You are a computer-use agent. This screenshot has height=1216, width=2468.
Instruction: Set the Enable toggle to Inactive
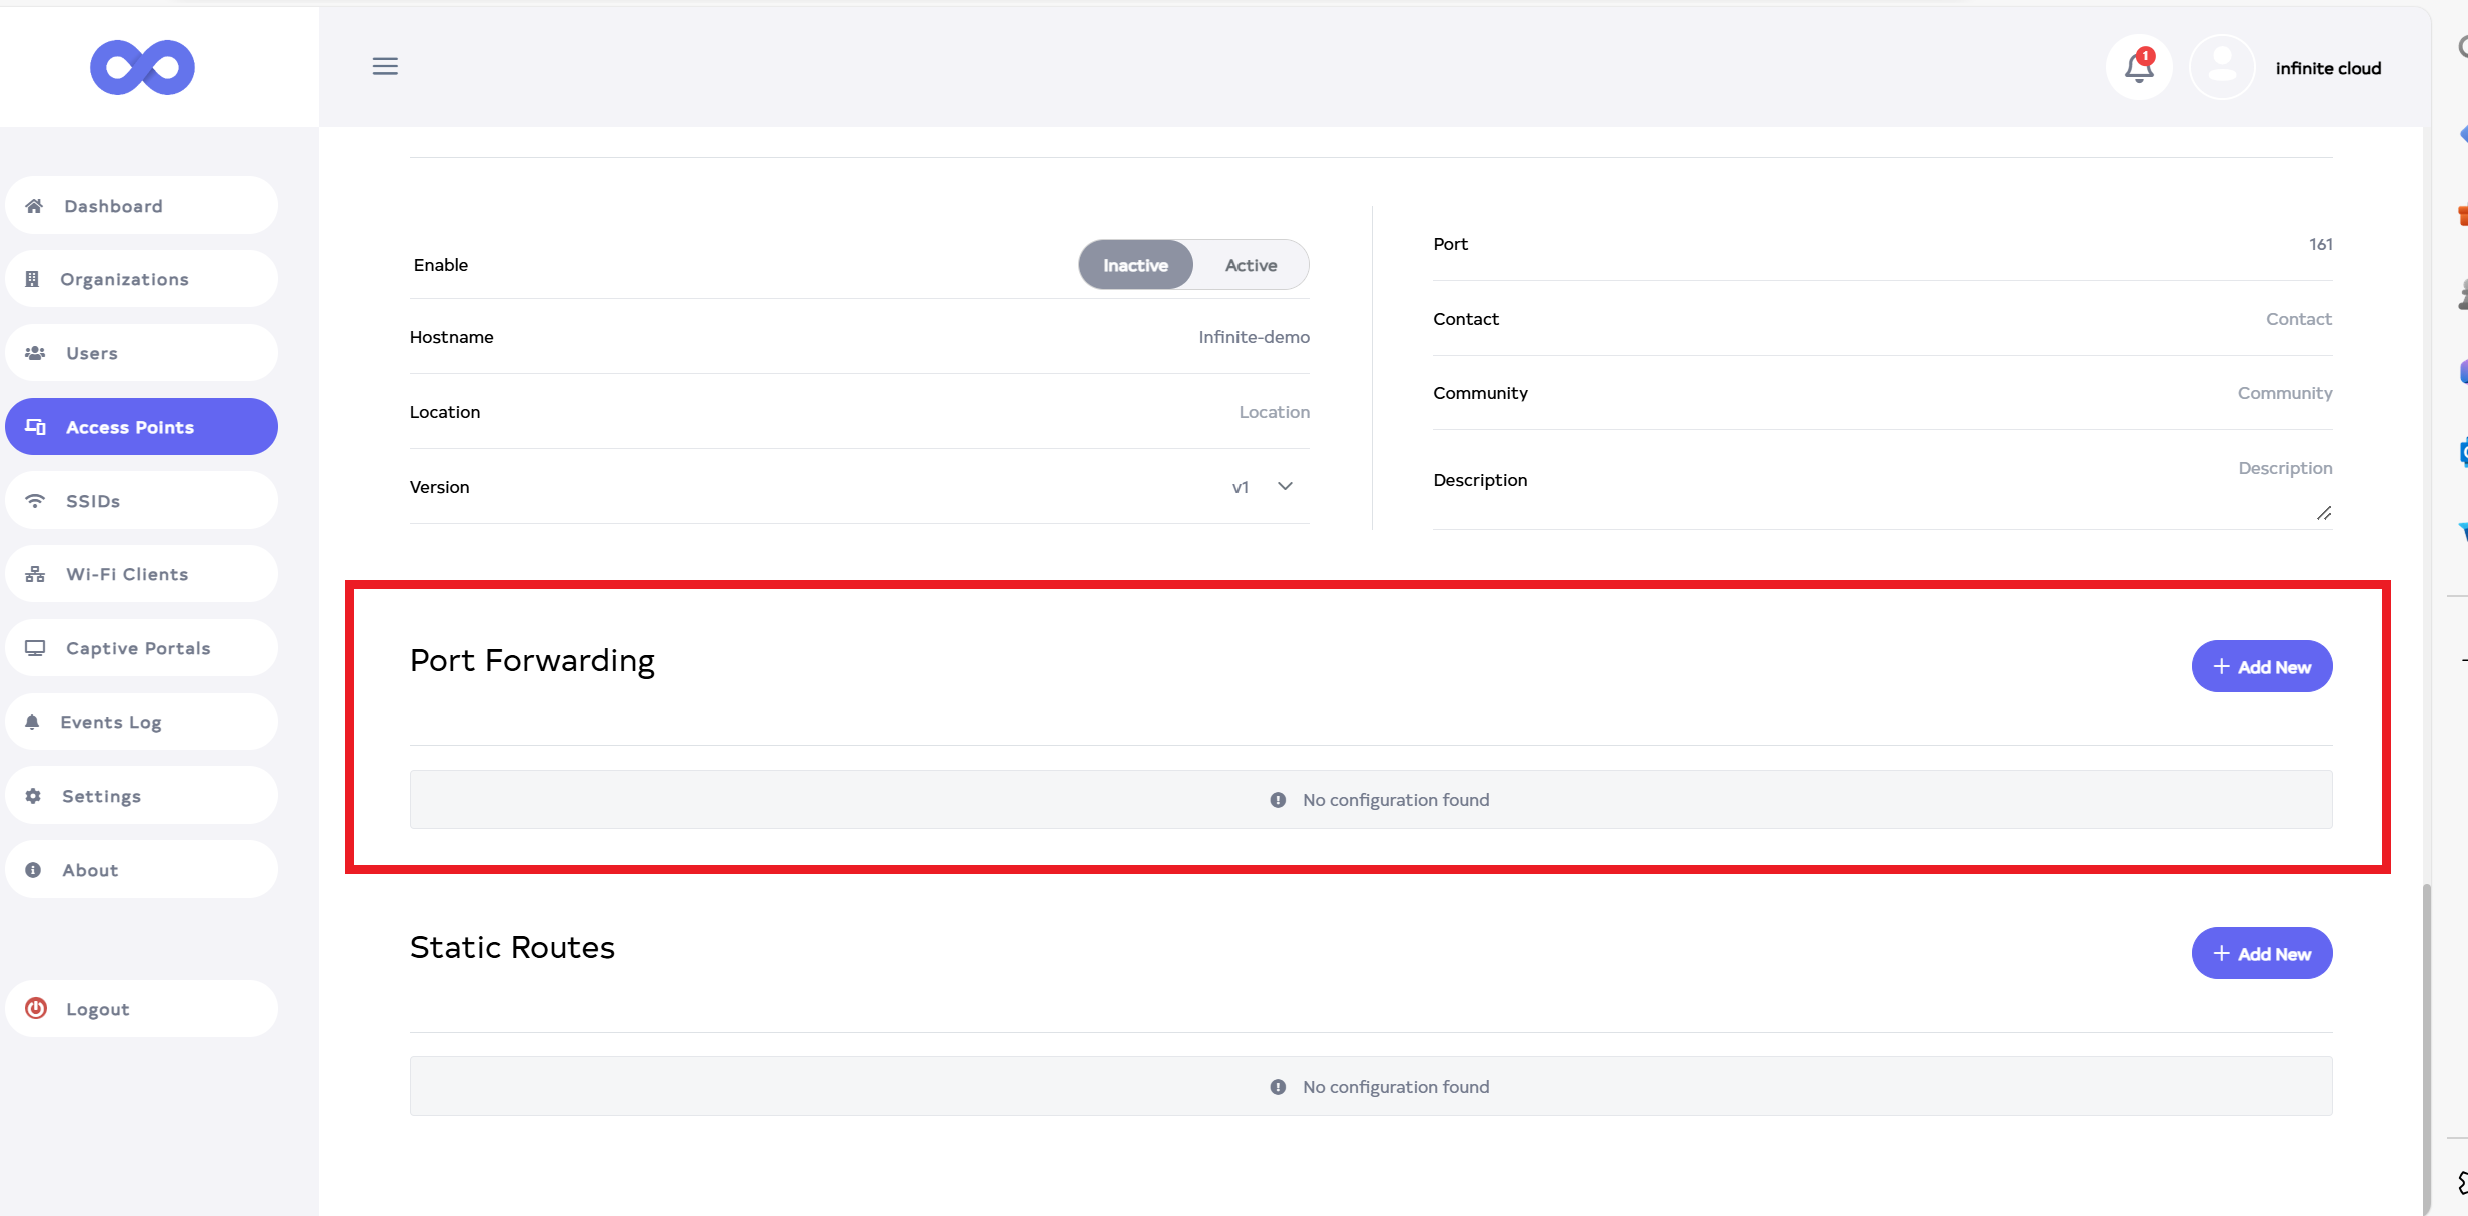pos(1135,265)
